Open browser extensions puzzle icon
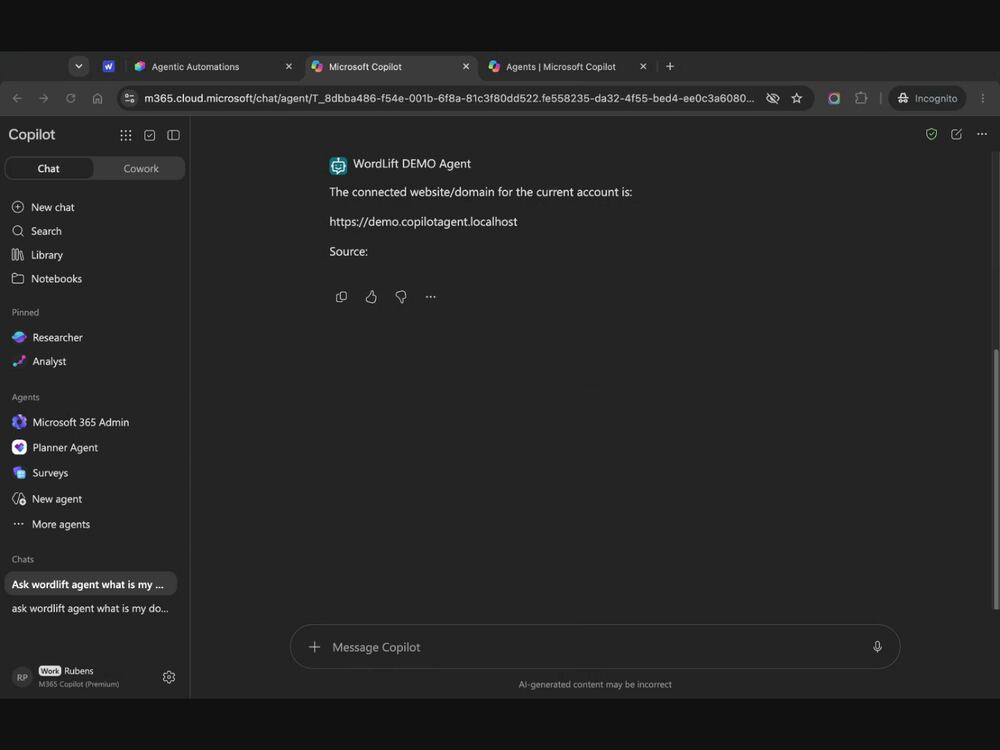This screenshot has width=1000, height=750. (x=861, y=98)
